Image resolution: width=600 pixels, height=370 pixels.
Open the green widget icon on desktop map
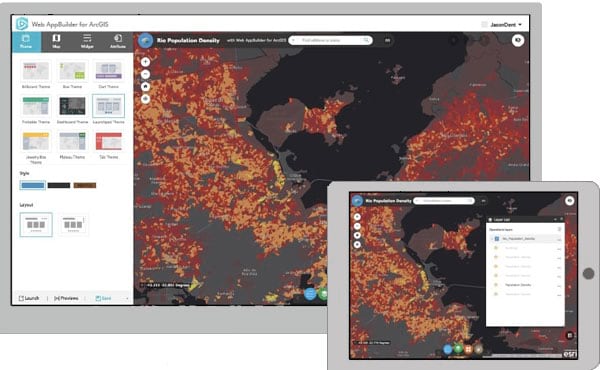tap(323, 294)
